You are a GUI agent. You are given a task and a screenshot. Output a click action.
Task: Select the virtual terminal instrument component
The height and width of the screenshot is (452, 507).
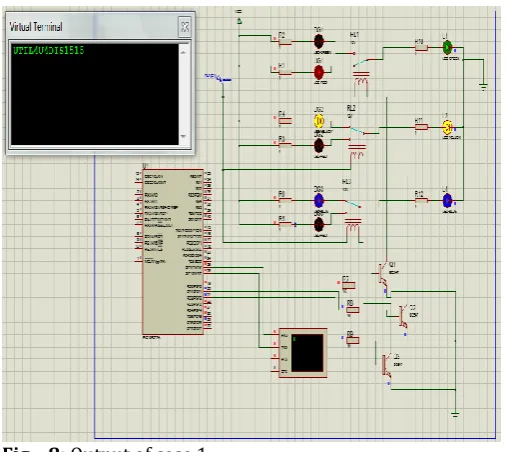click(303, 353)
